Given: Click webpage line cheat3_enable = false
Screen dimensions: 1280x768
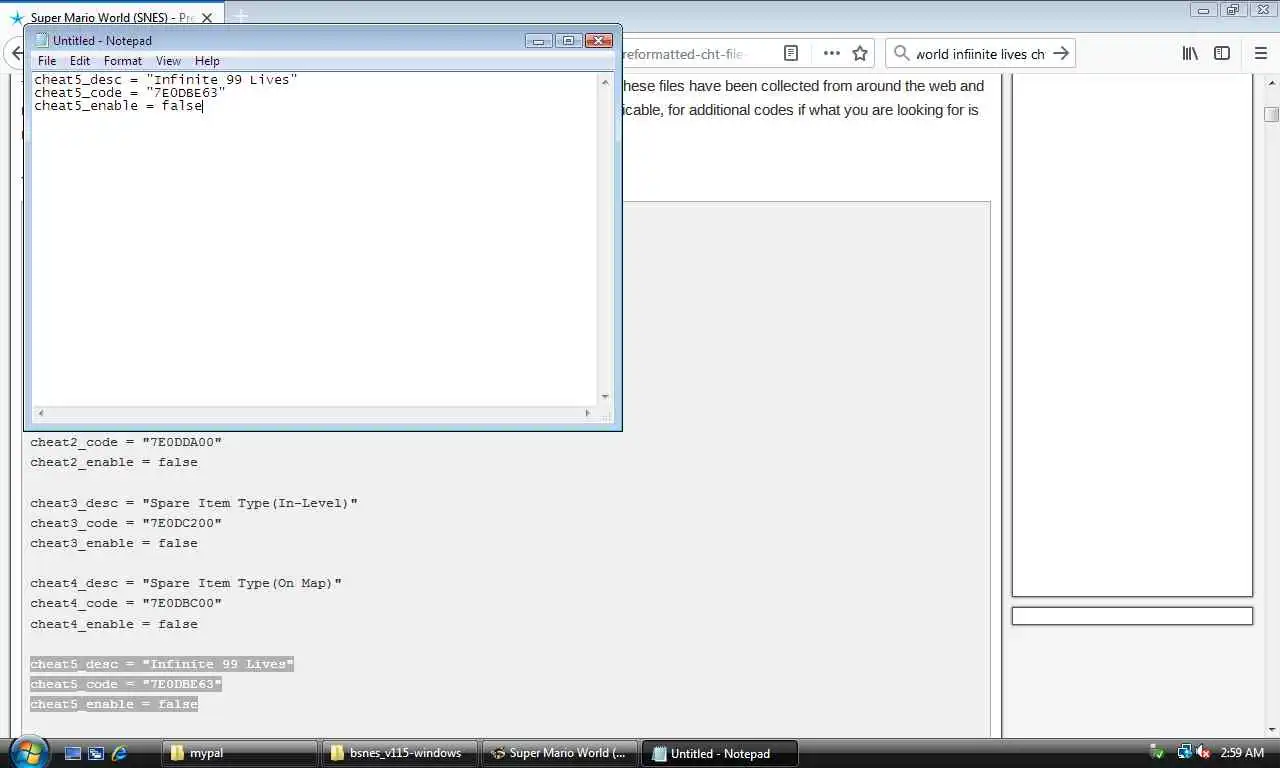Looking at the screenshot, I should (114, 543).
